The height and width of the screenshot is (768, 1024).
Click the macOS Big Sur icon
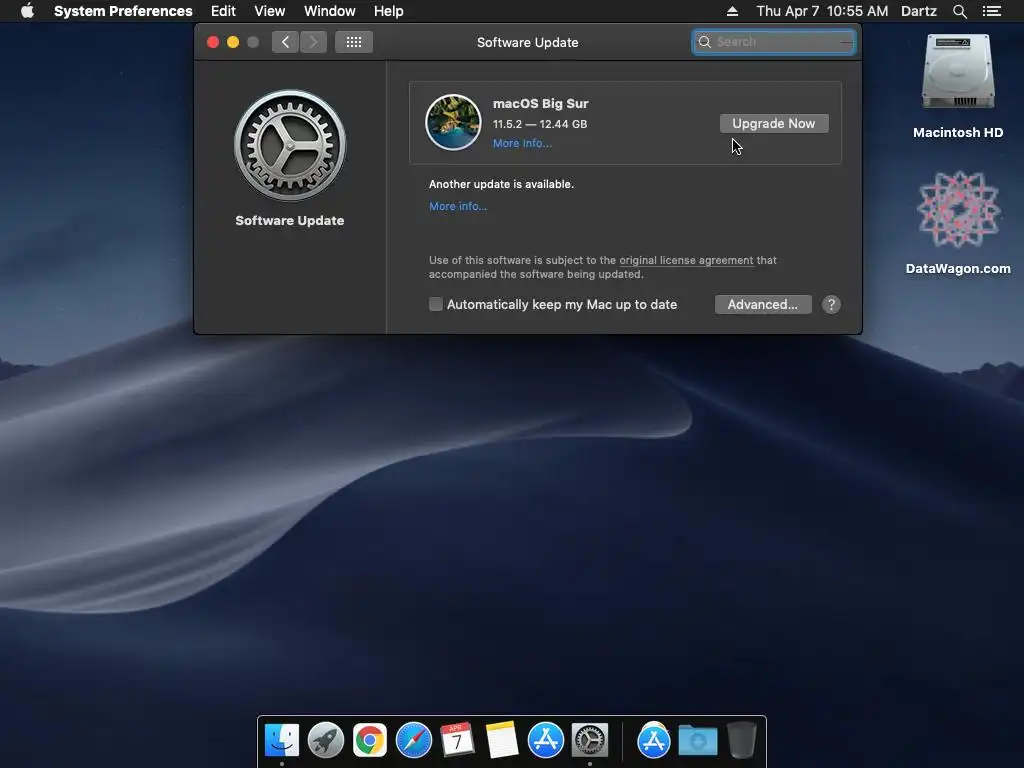point(453,122)
